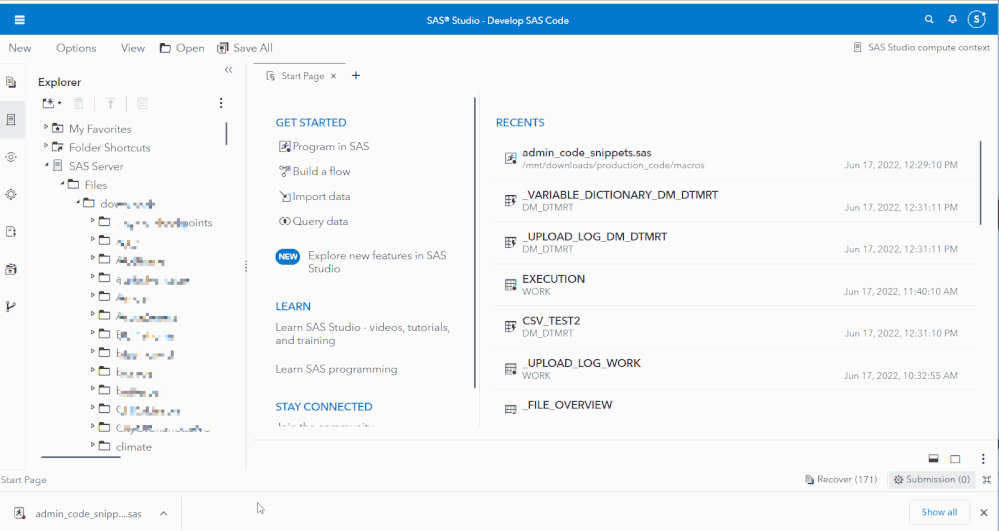Viewport: 999px width, 531px height.
Task: Open the hamburger applications menu
Action: [20, 20]
